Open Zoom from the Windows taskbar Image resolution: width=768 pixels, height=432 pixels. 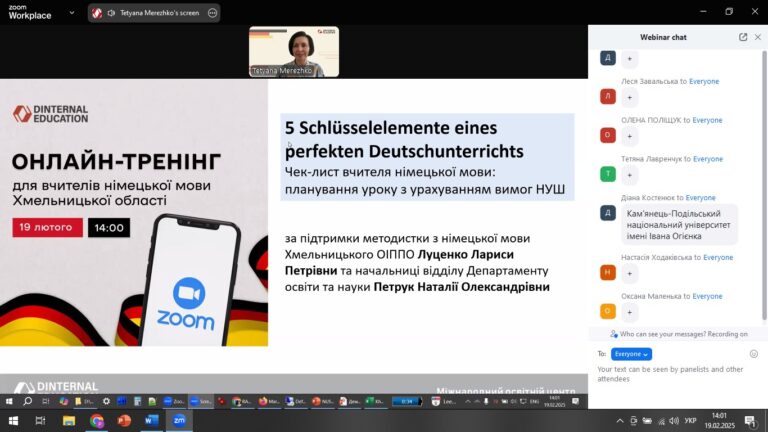(179, 420)
